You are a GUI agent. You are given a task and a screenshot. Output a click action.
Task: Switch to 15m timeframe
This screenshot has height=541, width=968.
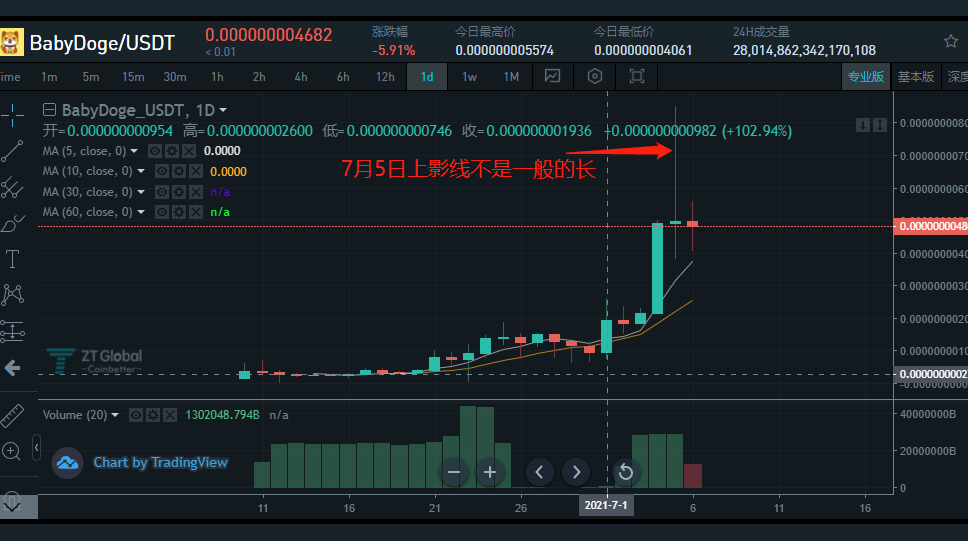133,77
